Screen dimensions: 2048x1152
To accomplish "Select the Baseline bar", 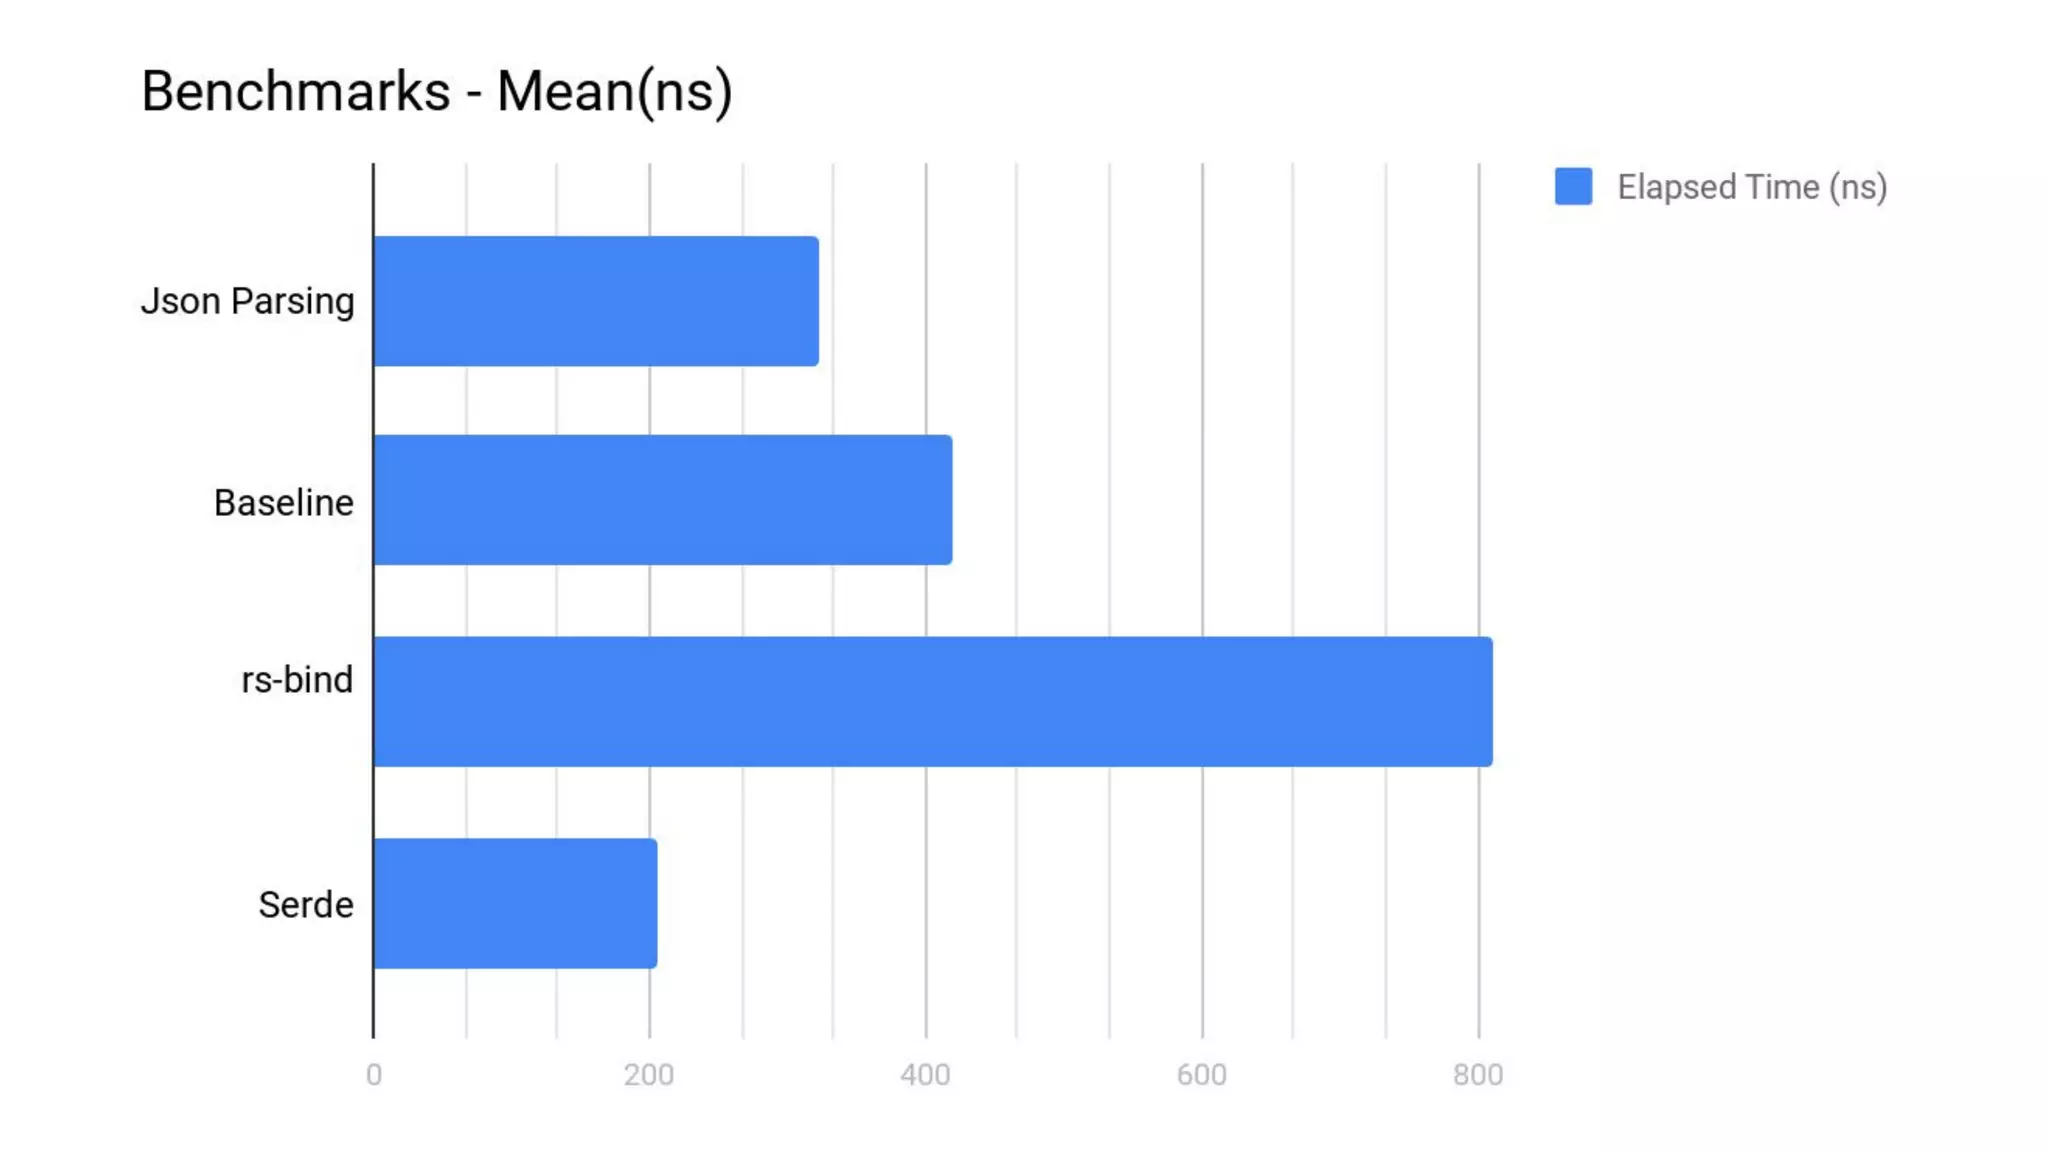I will point(662,500).
